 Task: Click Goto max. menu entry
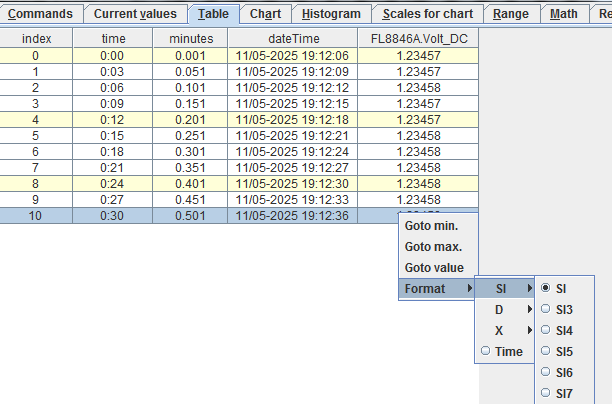[433, 247]
